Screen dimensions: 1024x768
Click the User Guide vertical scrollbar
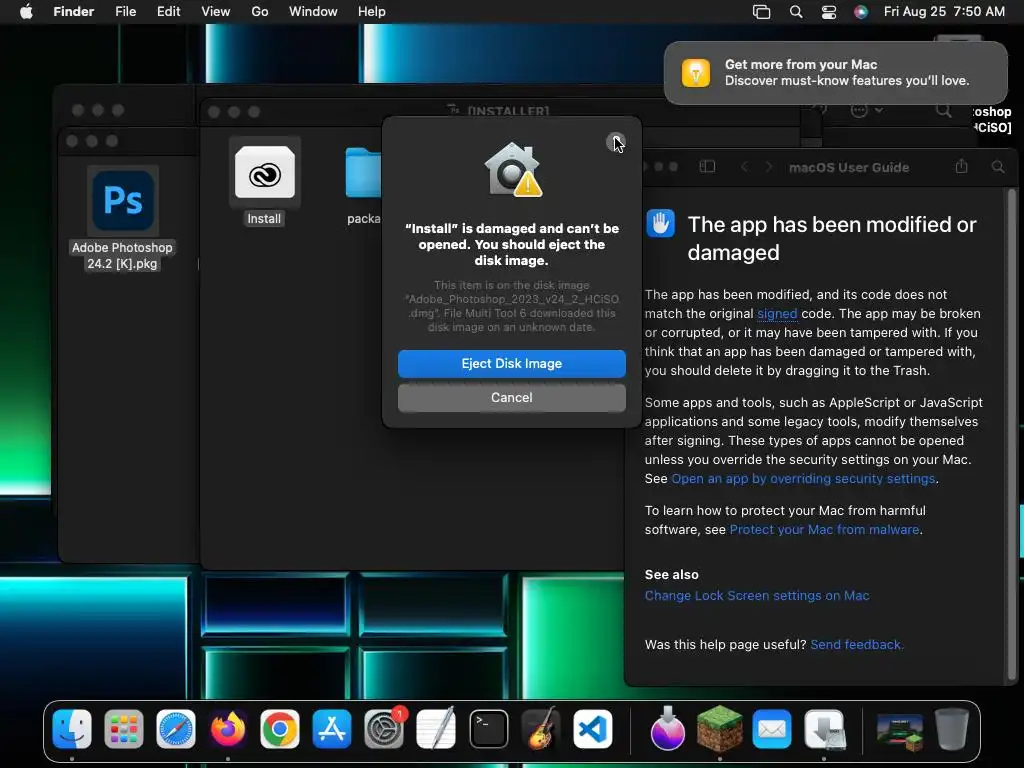(x=1013, y=434)
